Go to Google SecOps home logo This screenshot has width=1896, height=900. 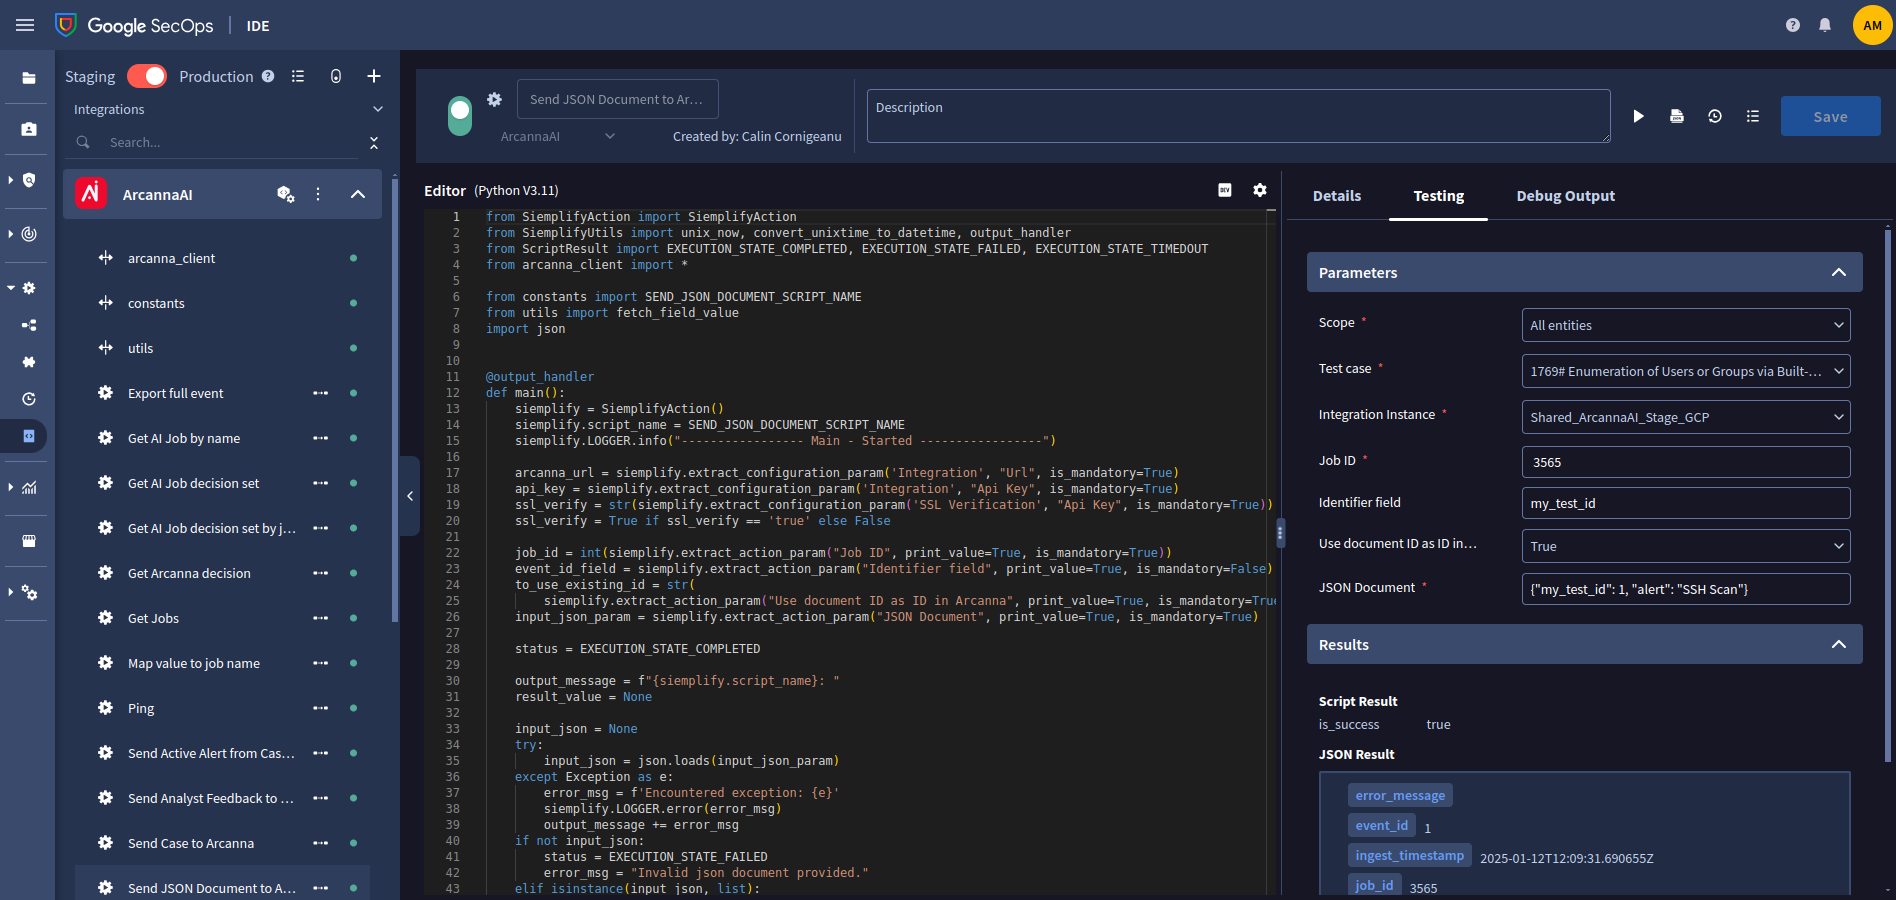135,25
